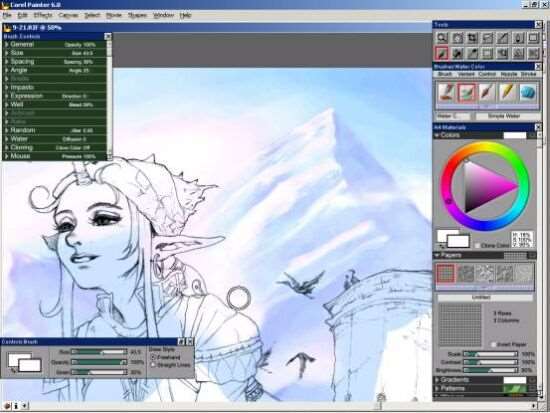Select the Pen tool with diagonal nib

[x=503, y=38]
